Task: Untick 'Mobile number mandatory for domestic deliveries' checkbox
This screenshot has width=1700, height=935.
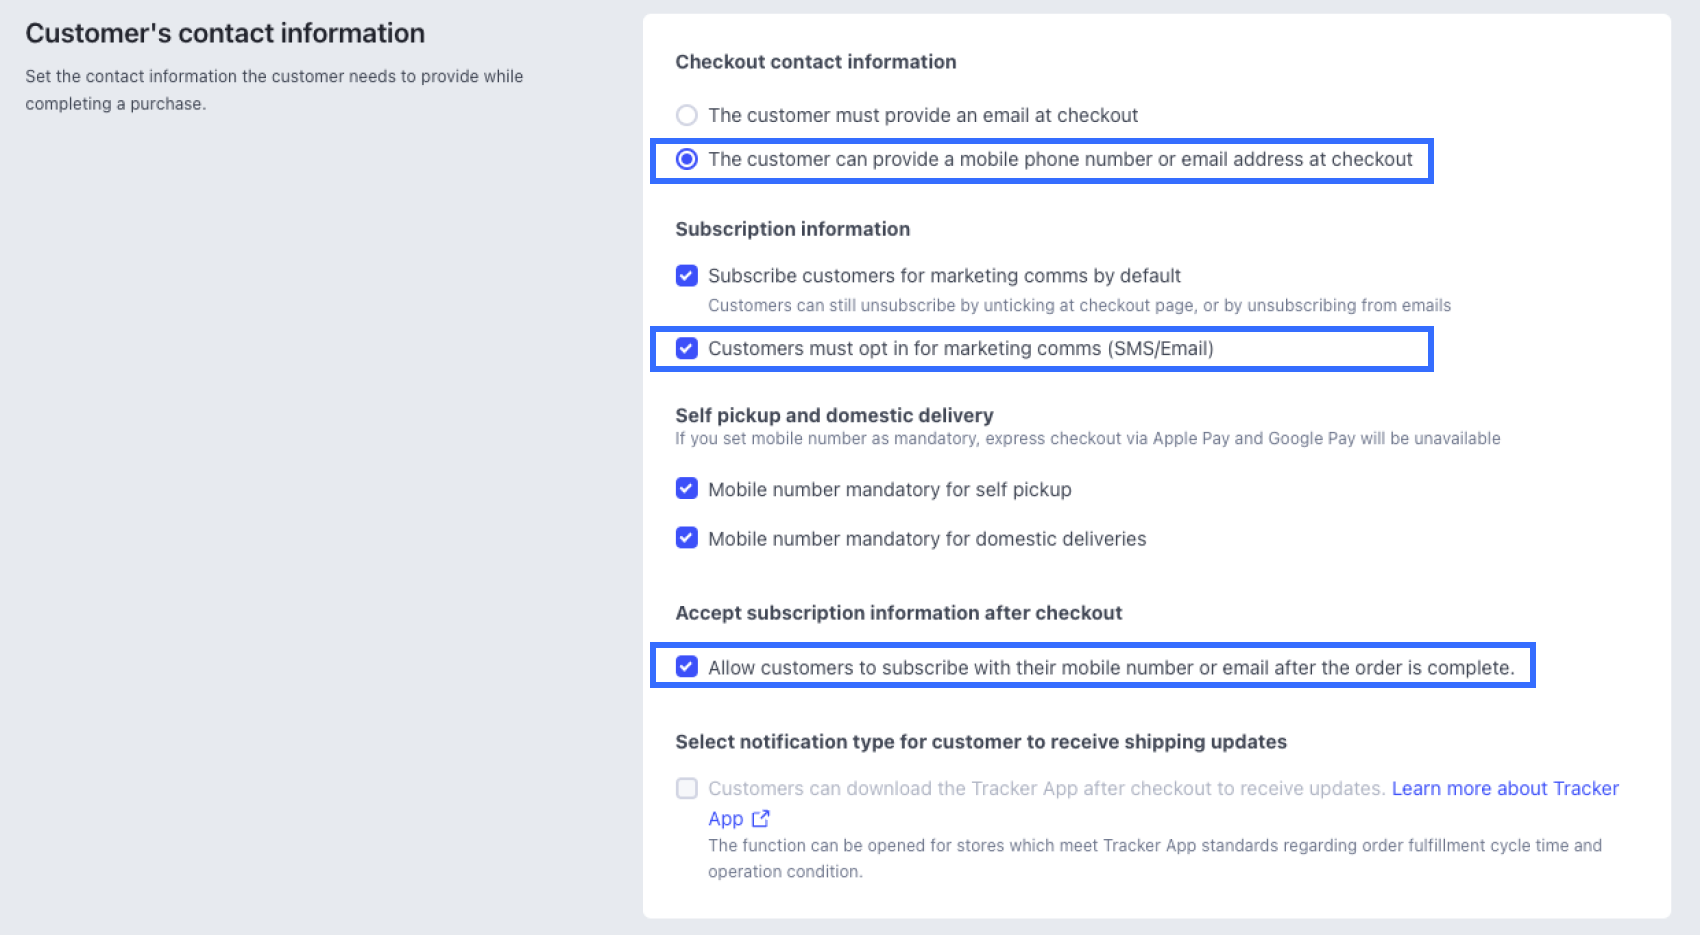Action: coord(687,538)
